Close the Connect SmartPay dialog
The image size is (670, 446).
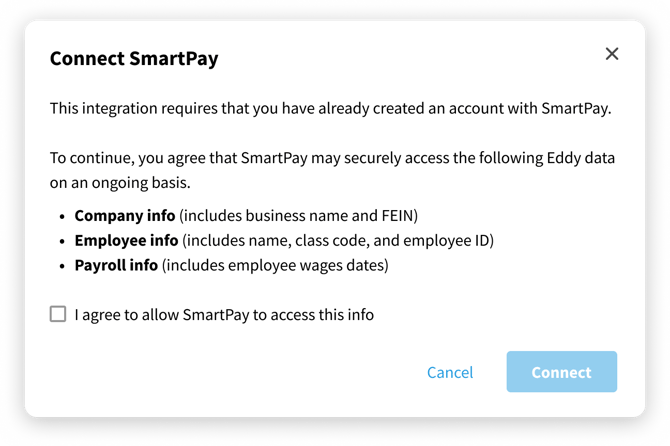tap(612, 54)
